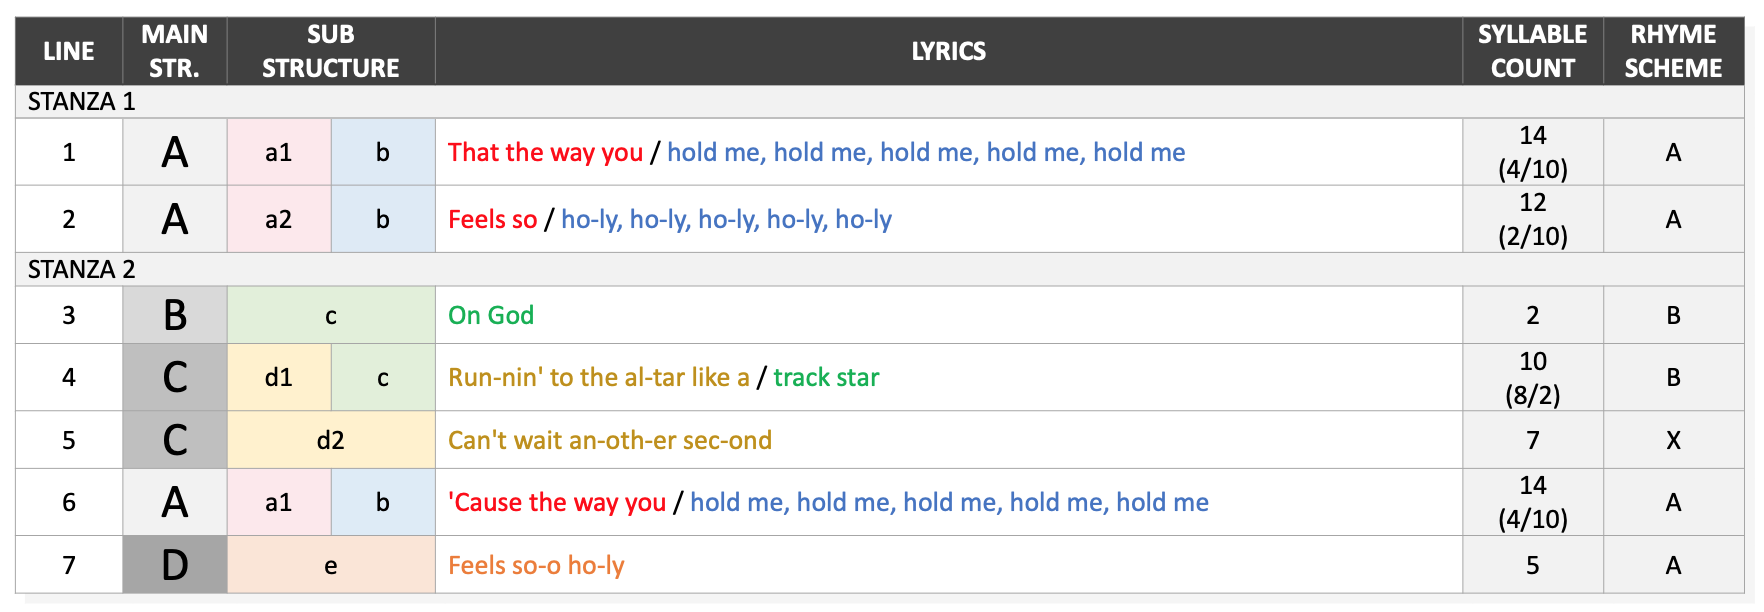Click main structure B in line 3
The width and height of the screenshot is (1764, 612).
pyautogui.click(x=175, y=316)
